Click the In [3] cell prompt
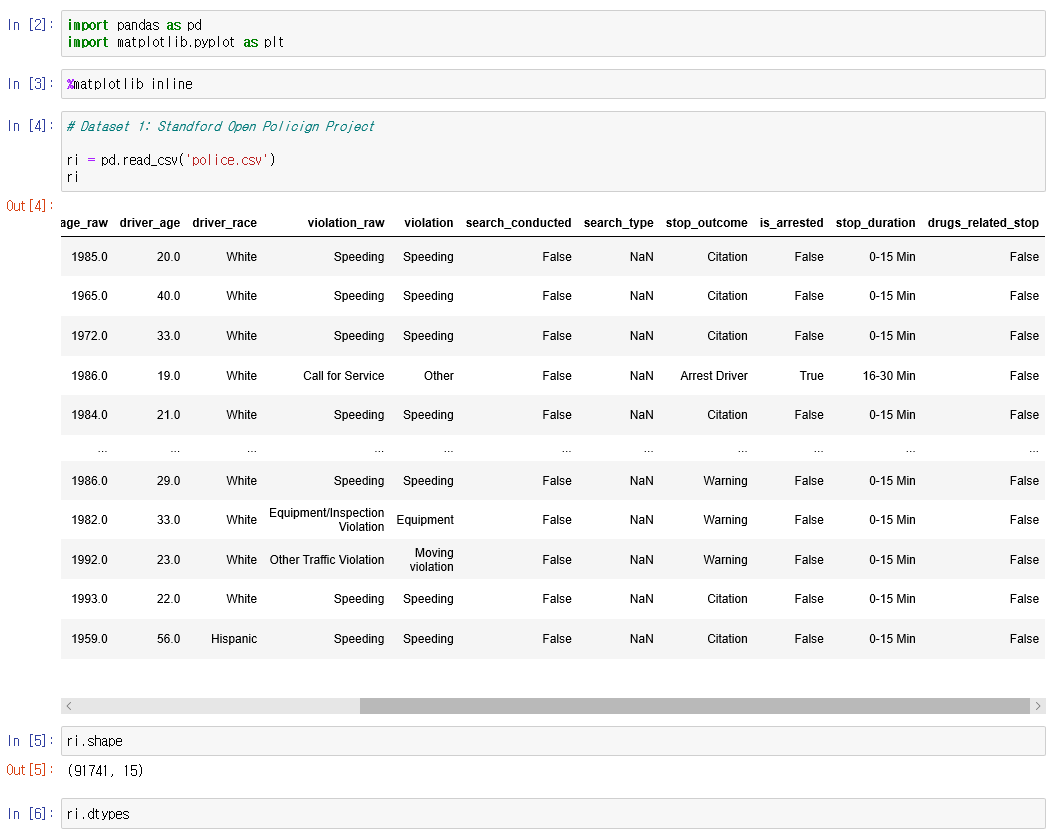1051x835 pixels. (30, 84)
